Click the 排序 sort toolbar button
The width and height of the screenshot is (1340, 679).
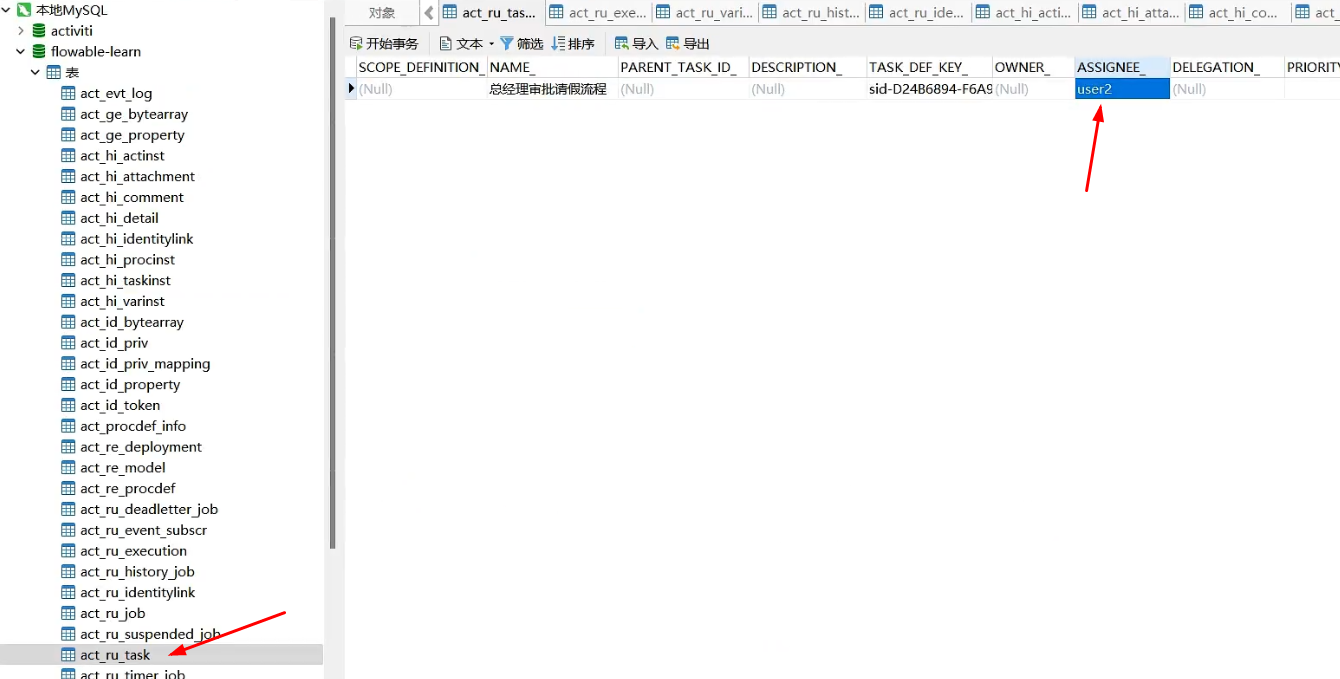click(573, 44)
